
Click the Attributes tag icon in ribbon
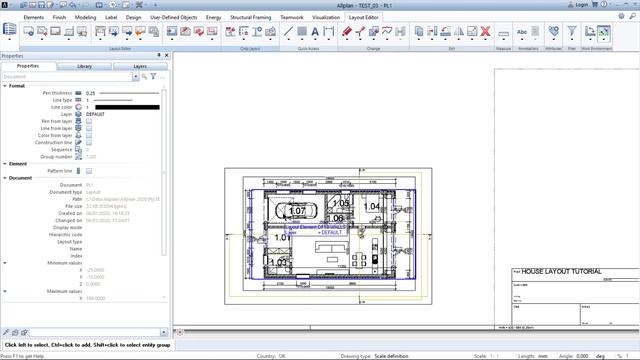[553, 31]
